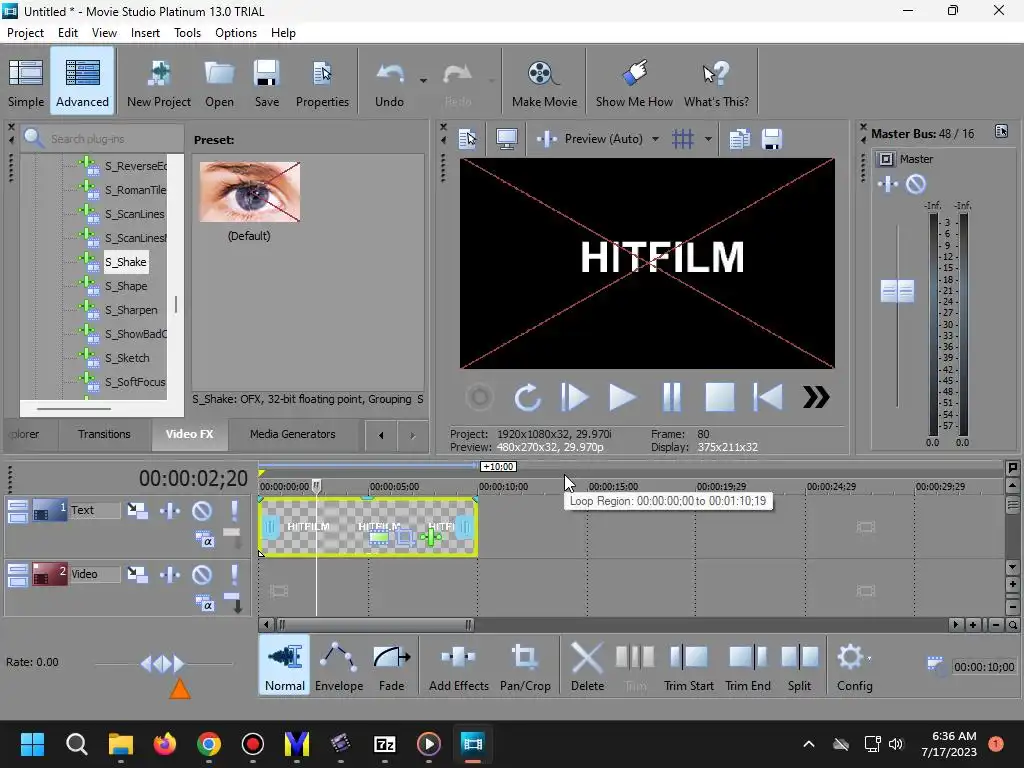Image resolution: width=1024 pixels, height=768 pixels.
Task: Solo the Text track
Action: click(x=234, y=510)
